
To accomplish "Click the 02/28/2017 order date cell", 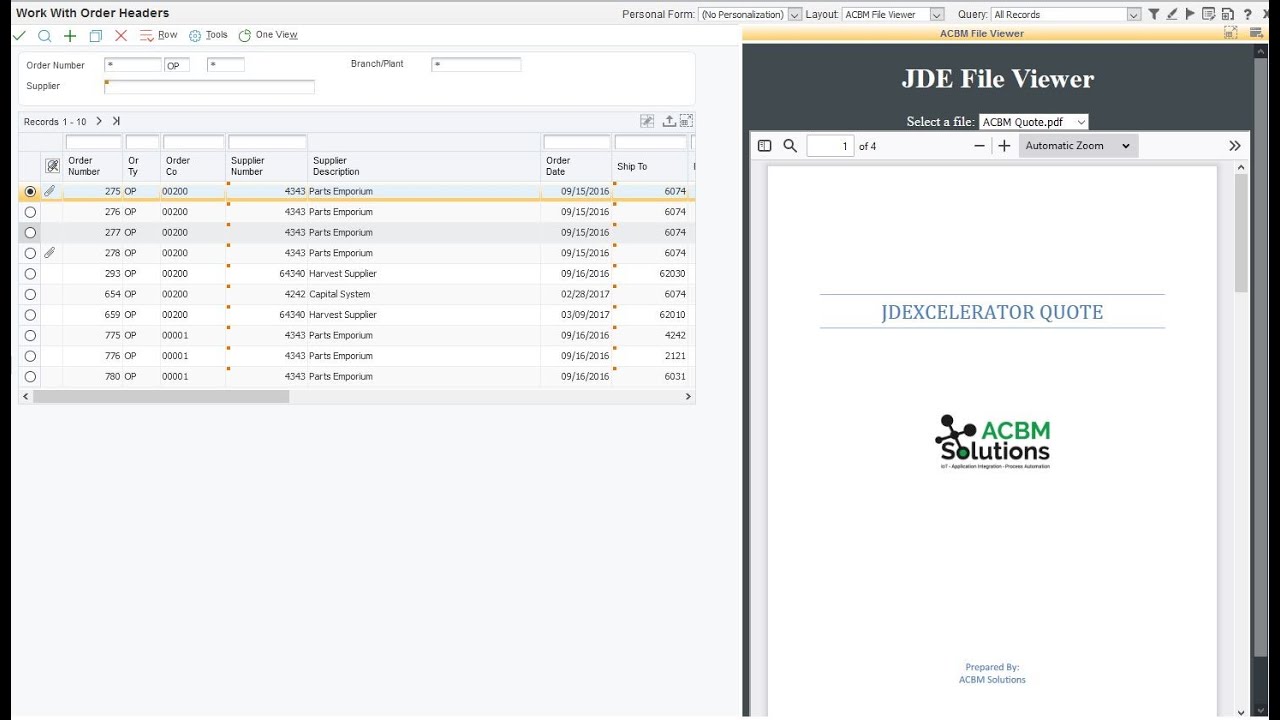I will click(x=576, y=294).
